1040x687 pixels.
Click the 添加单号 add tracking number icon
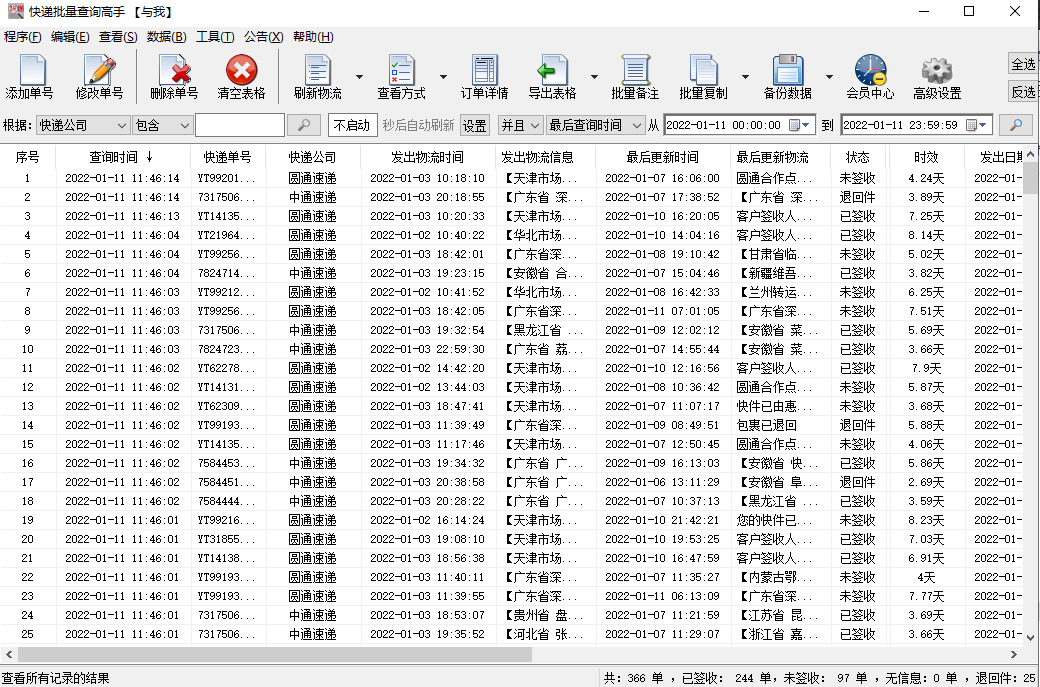30,72
